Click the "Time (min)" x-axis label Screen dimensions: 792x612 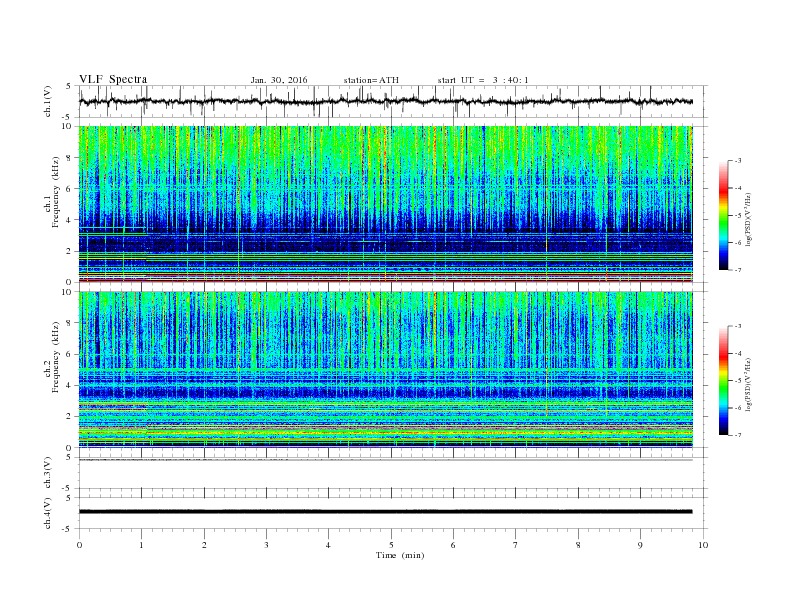click(400, 555)
